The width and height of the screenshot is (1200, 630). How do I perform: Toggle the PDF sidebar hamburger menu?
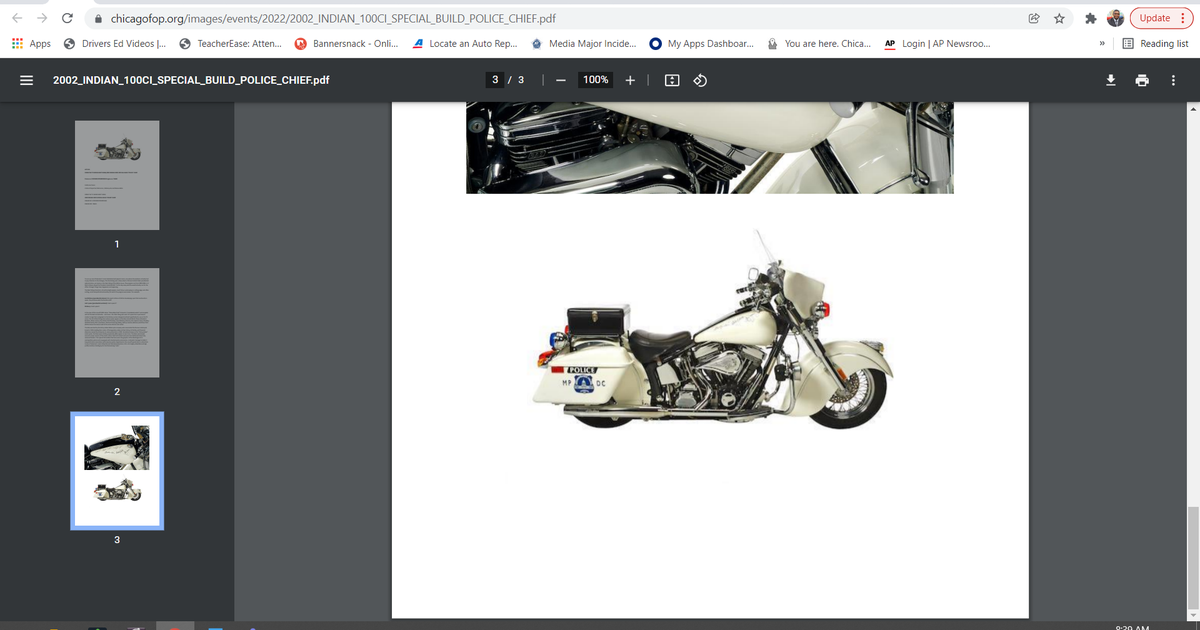pos(27,80)
